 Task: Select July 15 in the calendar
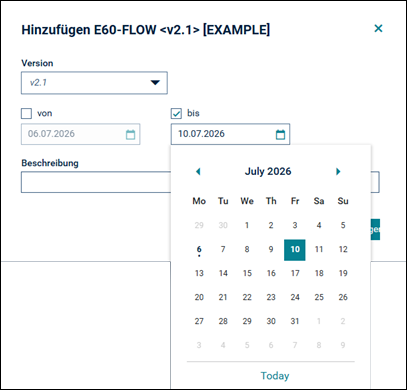tap(247, 273)
